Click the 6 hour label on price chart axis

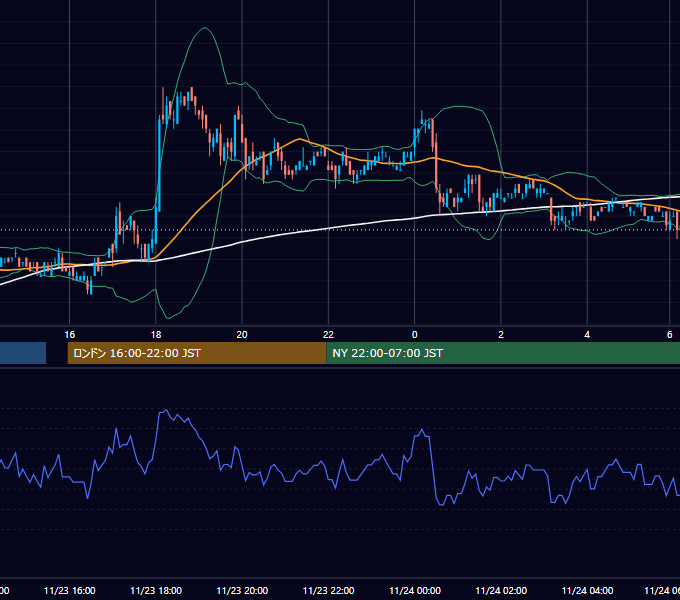point(670,335)
